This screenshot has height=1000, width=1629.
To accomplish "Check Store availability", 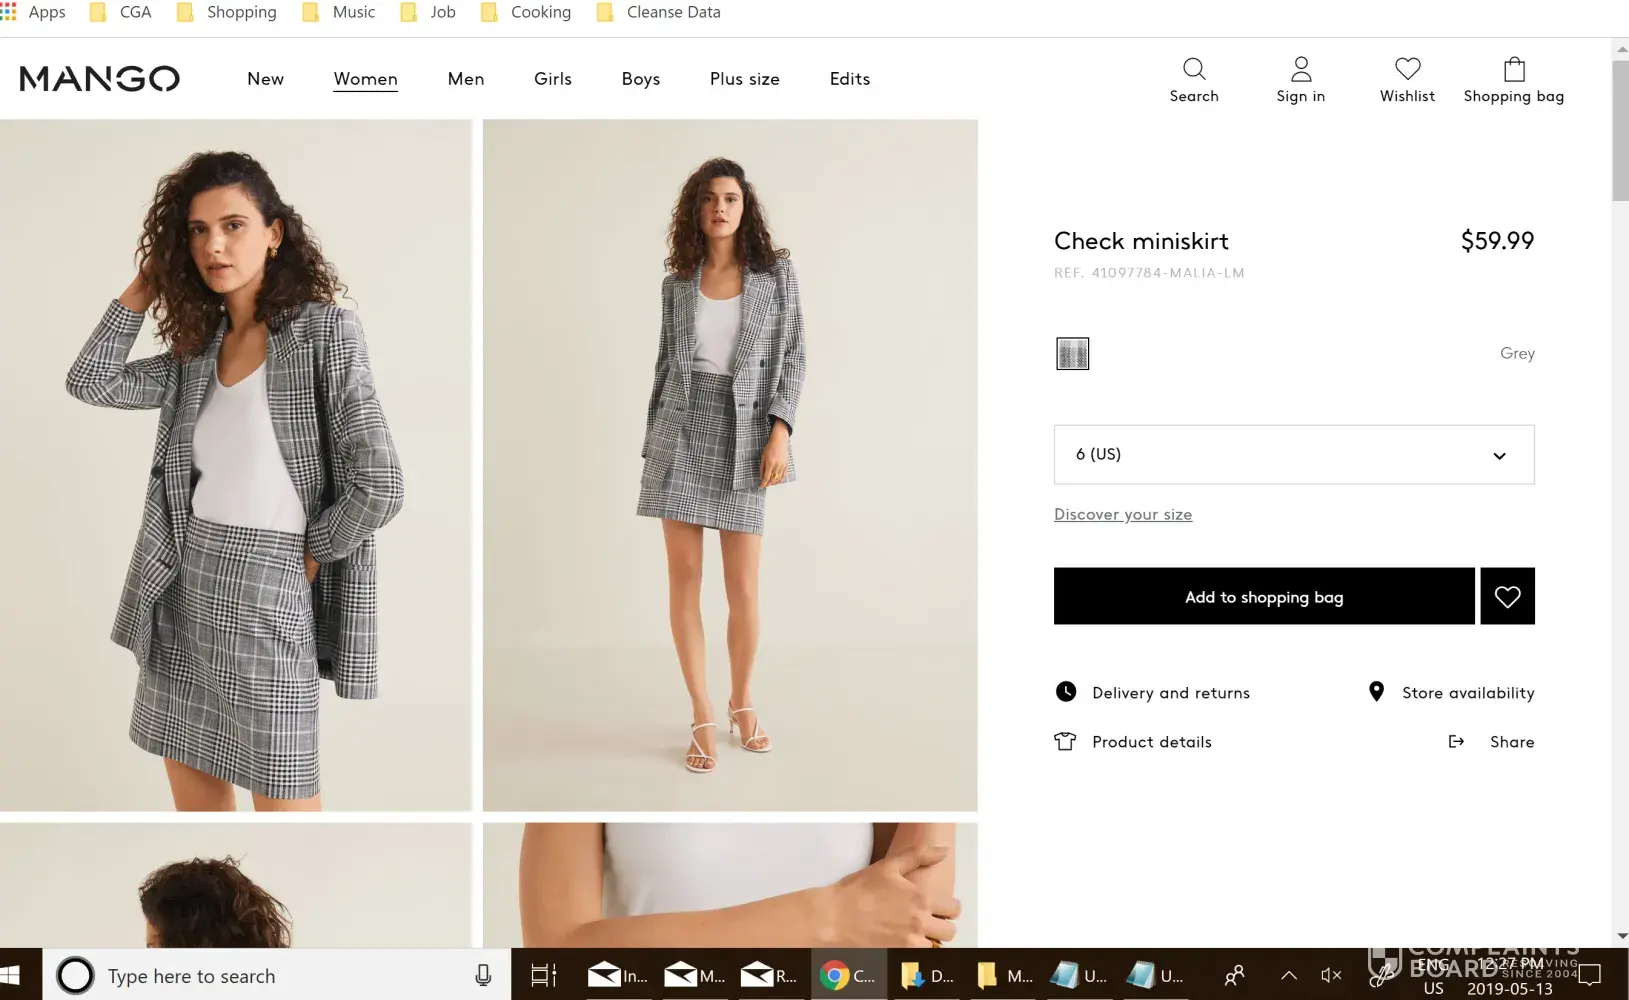I will click(1468, 693).
